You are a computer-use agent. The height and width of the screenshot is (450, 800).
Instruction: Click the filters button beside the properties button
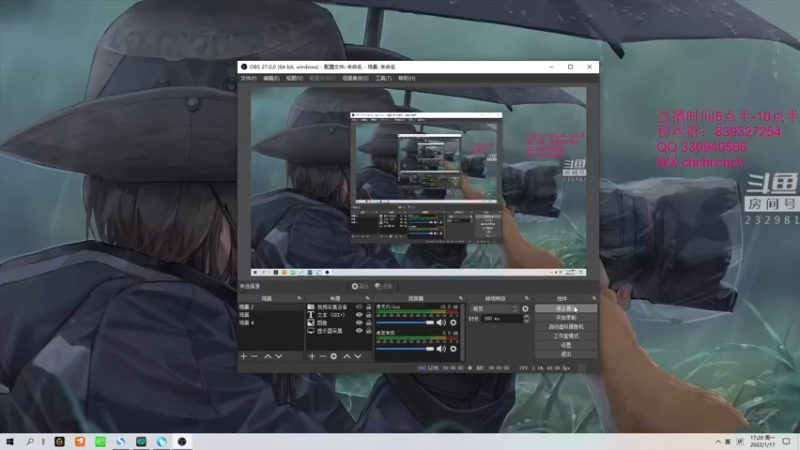384,286
